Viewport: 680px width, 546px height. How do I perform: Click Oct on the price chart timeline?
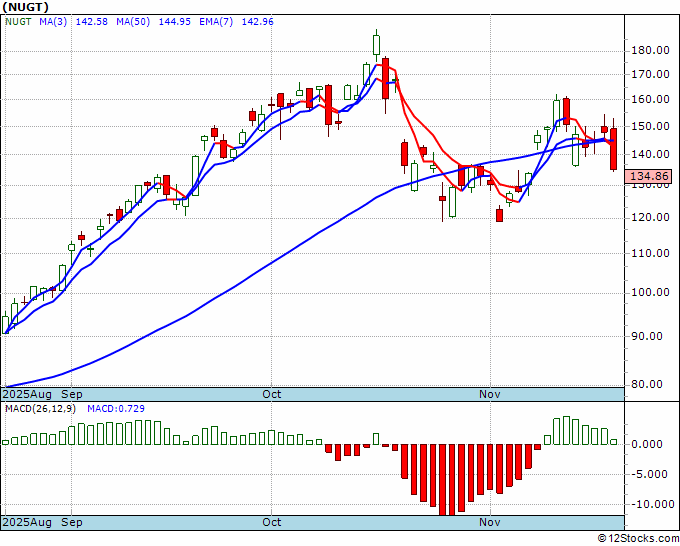click(x=272, y=394)
